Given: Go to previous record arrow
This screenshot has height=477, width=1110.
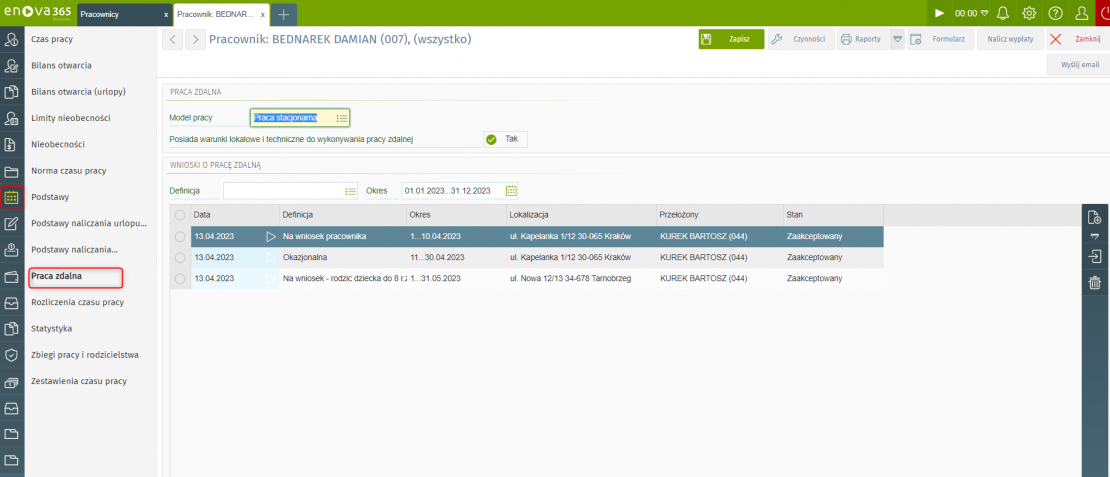Looking at the screenshot, I should click(x=172, y=39).
